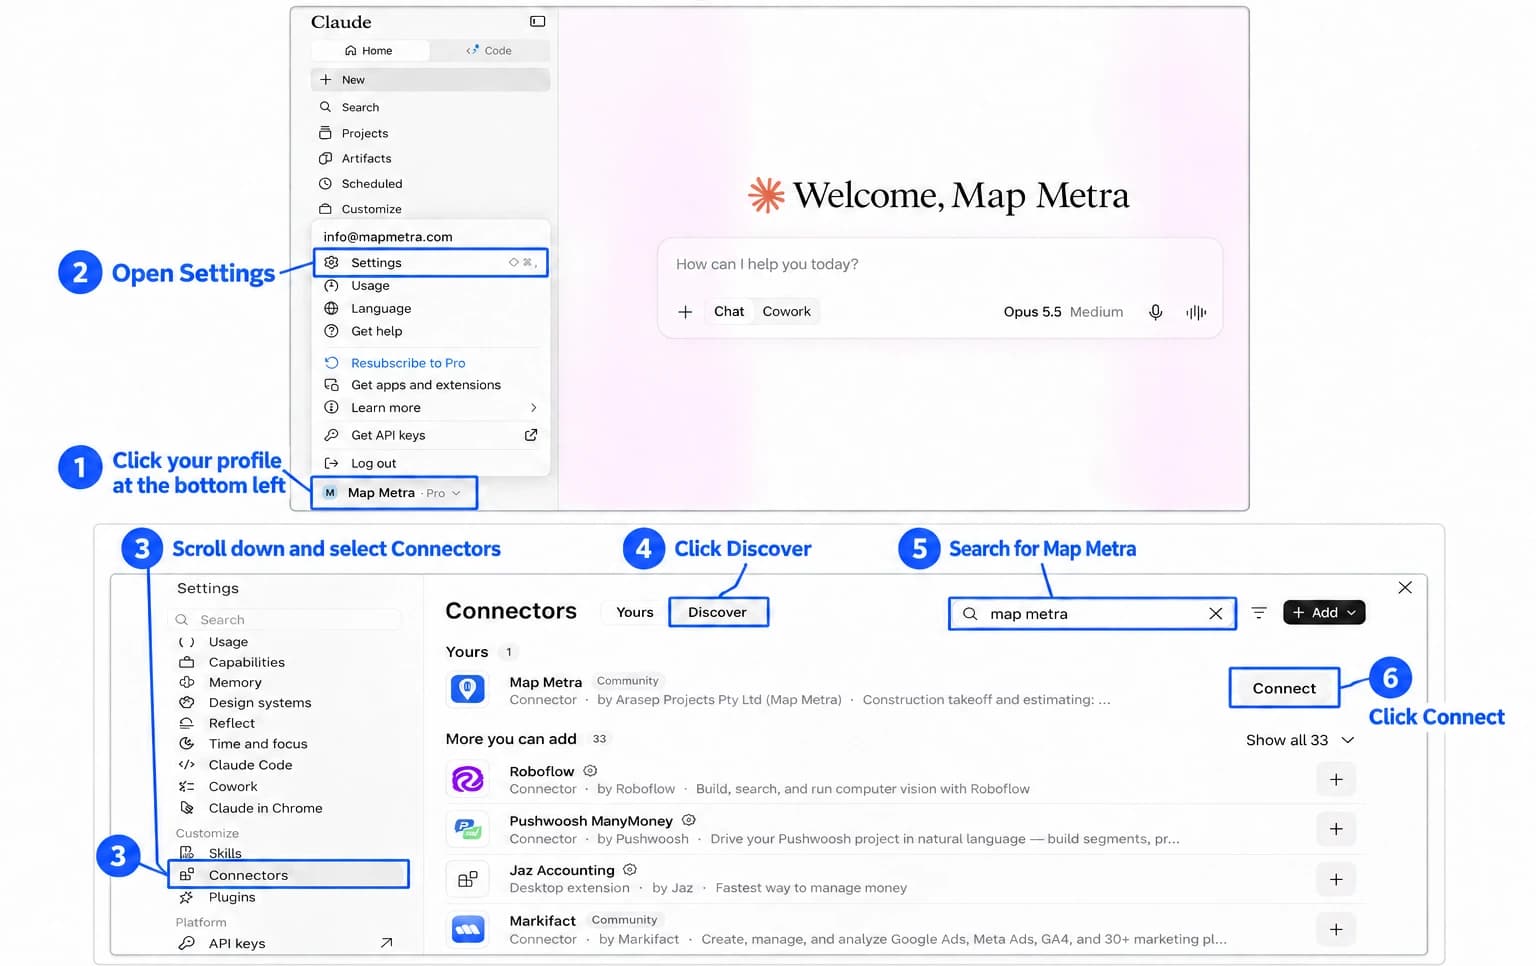The image size is (1536, 966).
Task: Click the microphone dictation icon
Action: pyautogui.click(x=1155, y=312)
